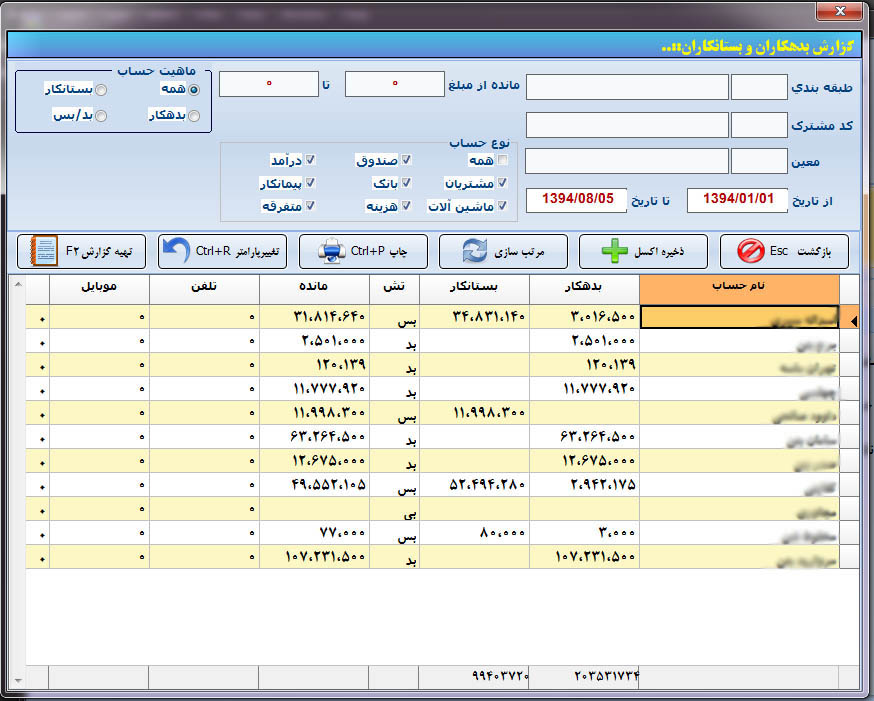Disable the پیمانکار account type checkbox
Viewport: 874px width, 701px height.
pos(311,183)
